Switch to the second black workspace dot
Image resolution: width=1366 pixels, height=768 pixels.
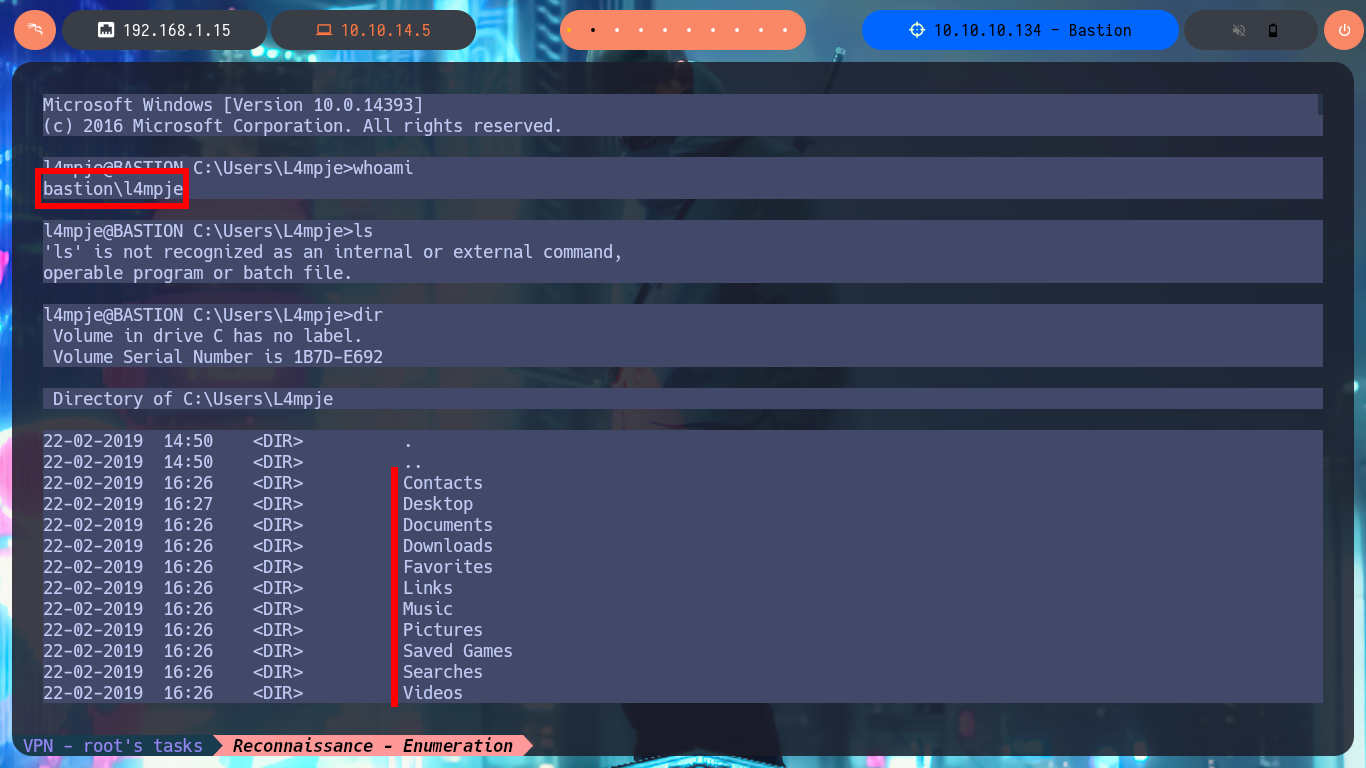(593, 30)
